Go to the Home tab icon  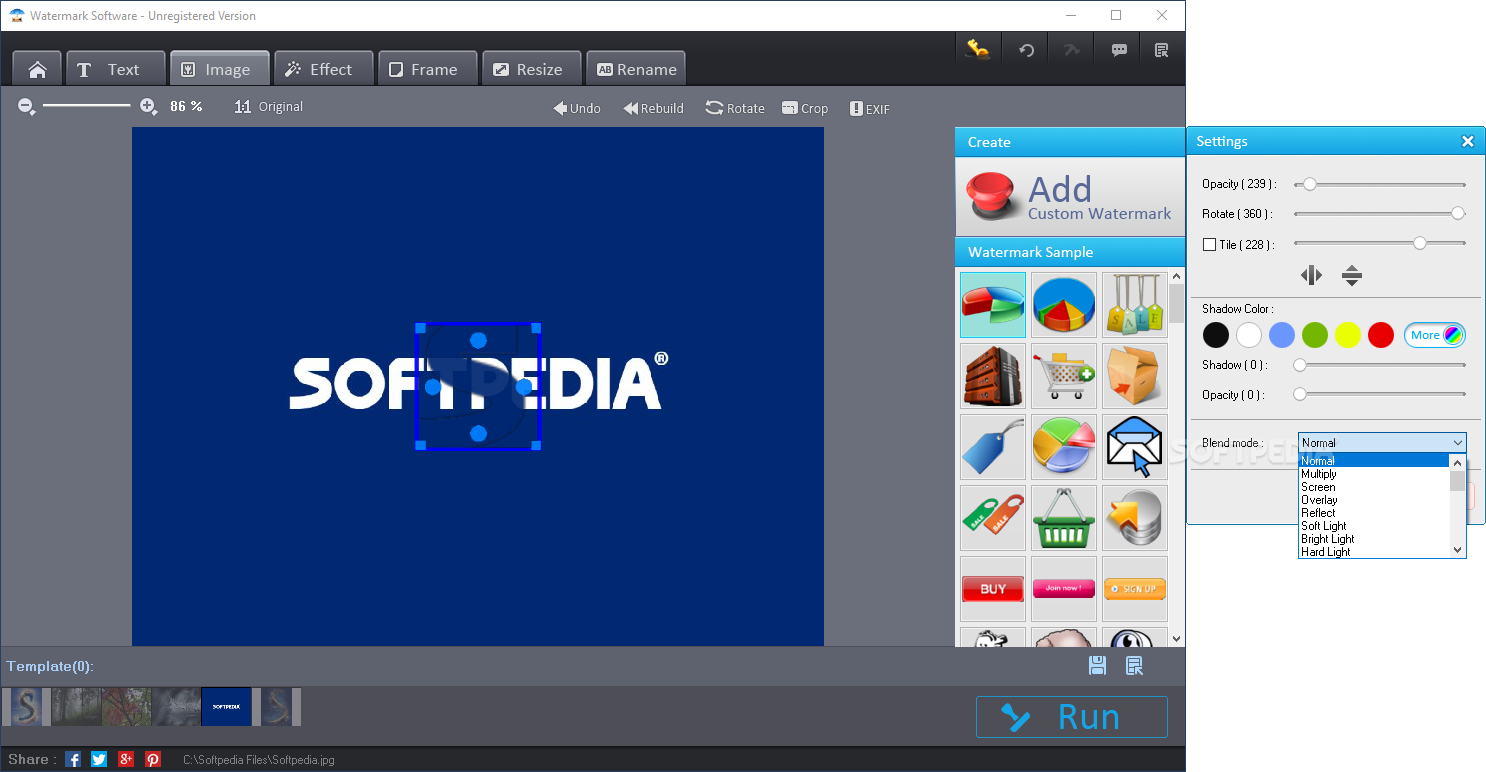click(x=37, y=69)
